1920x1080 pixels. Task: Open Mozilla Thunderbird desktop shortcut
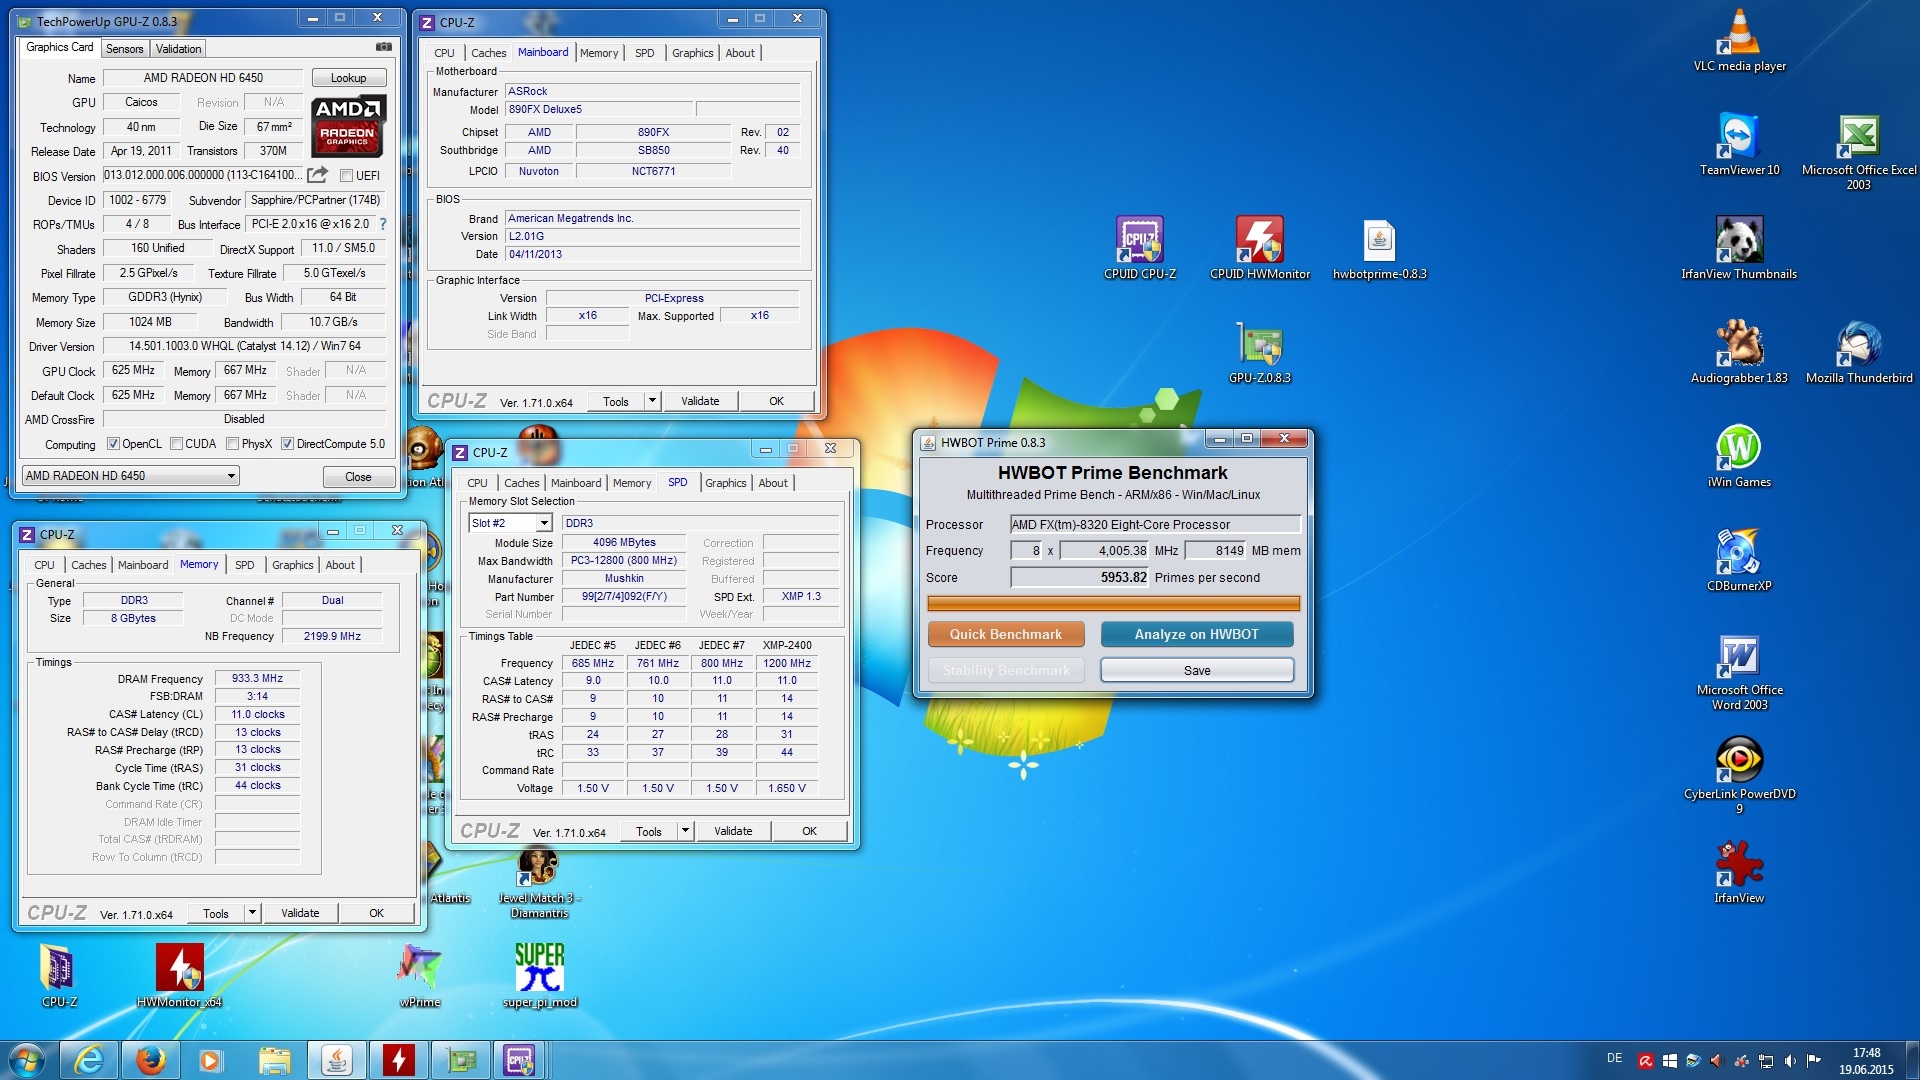coord(1859,352)
